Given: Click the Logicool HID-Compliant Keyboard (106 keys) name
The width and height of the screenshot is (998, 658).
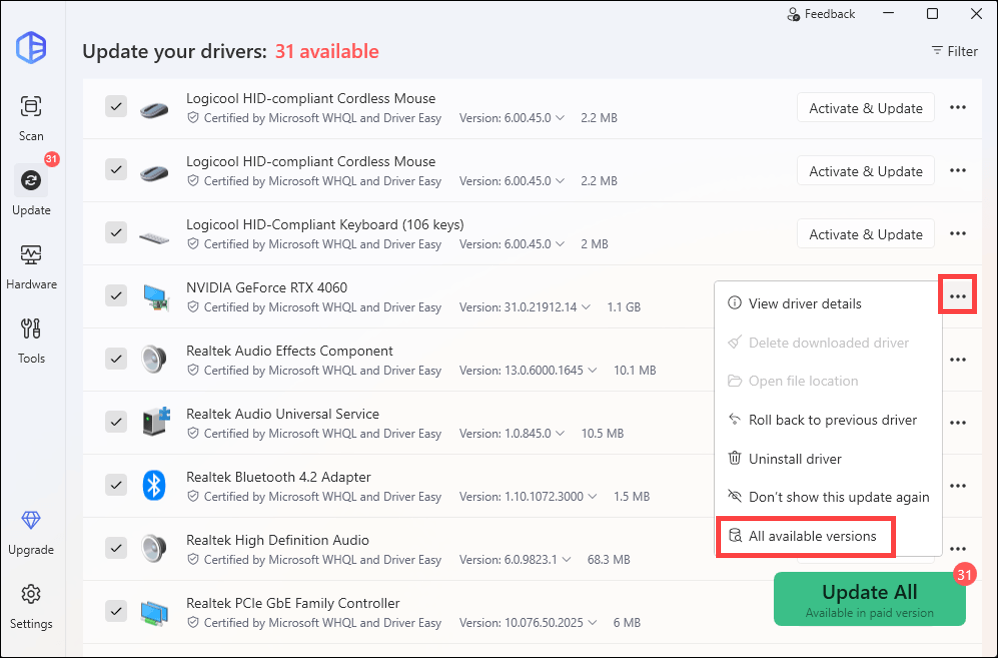Looking at the screenshot, I should tap(325, 225).
